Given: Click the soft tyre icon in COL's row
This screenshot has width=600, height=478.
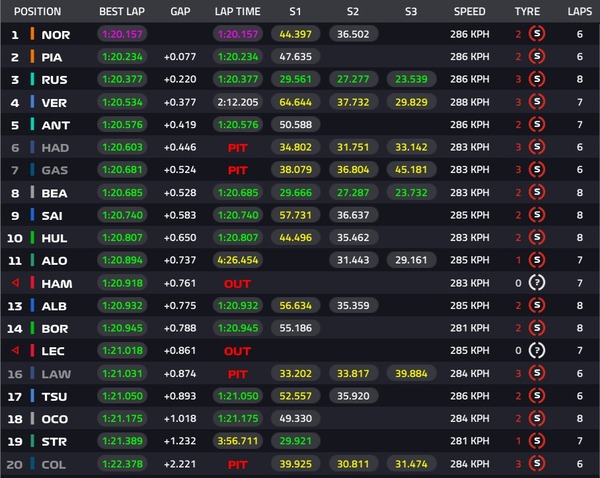Looking at the screenshot, I should [x=538, y=464].
